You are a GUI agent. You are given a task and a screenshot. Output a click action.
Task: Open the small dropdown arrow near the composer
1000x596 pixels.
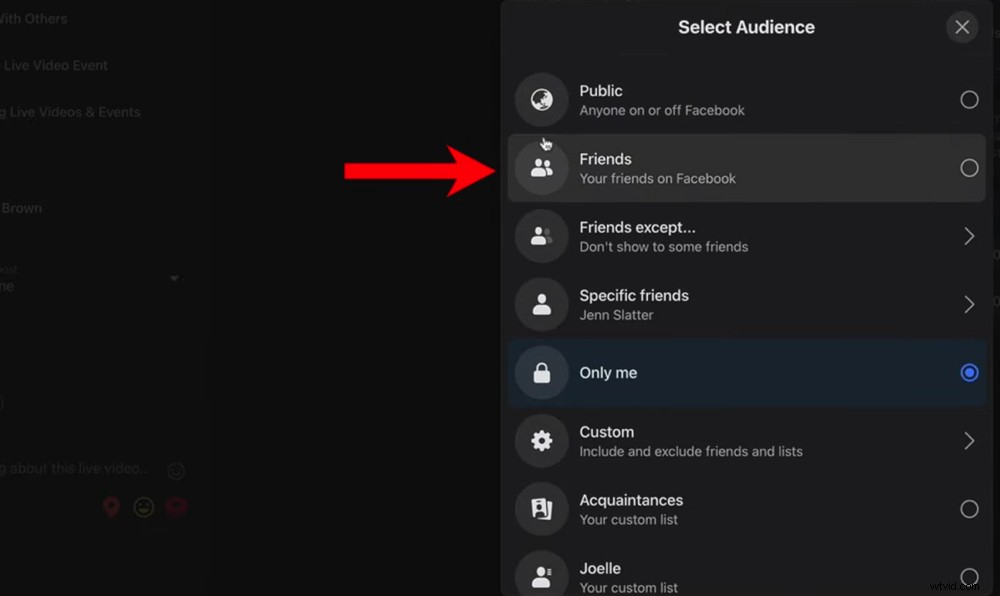point(173,277)
